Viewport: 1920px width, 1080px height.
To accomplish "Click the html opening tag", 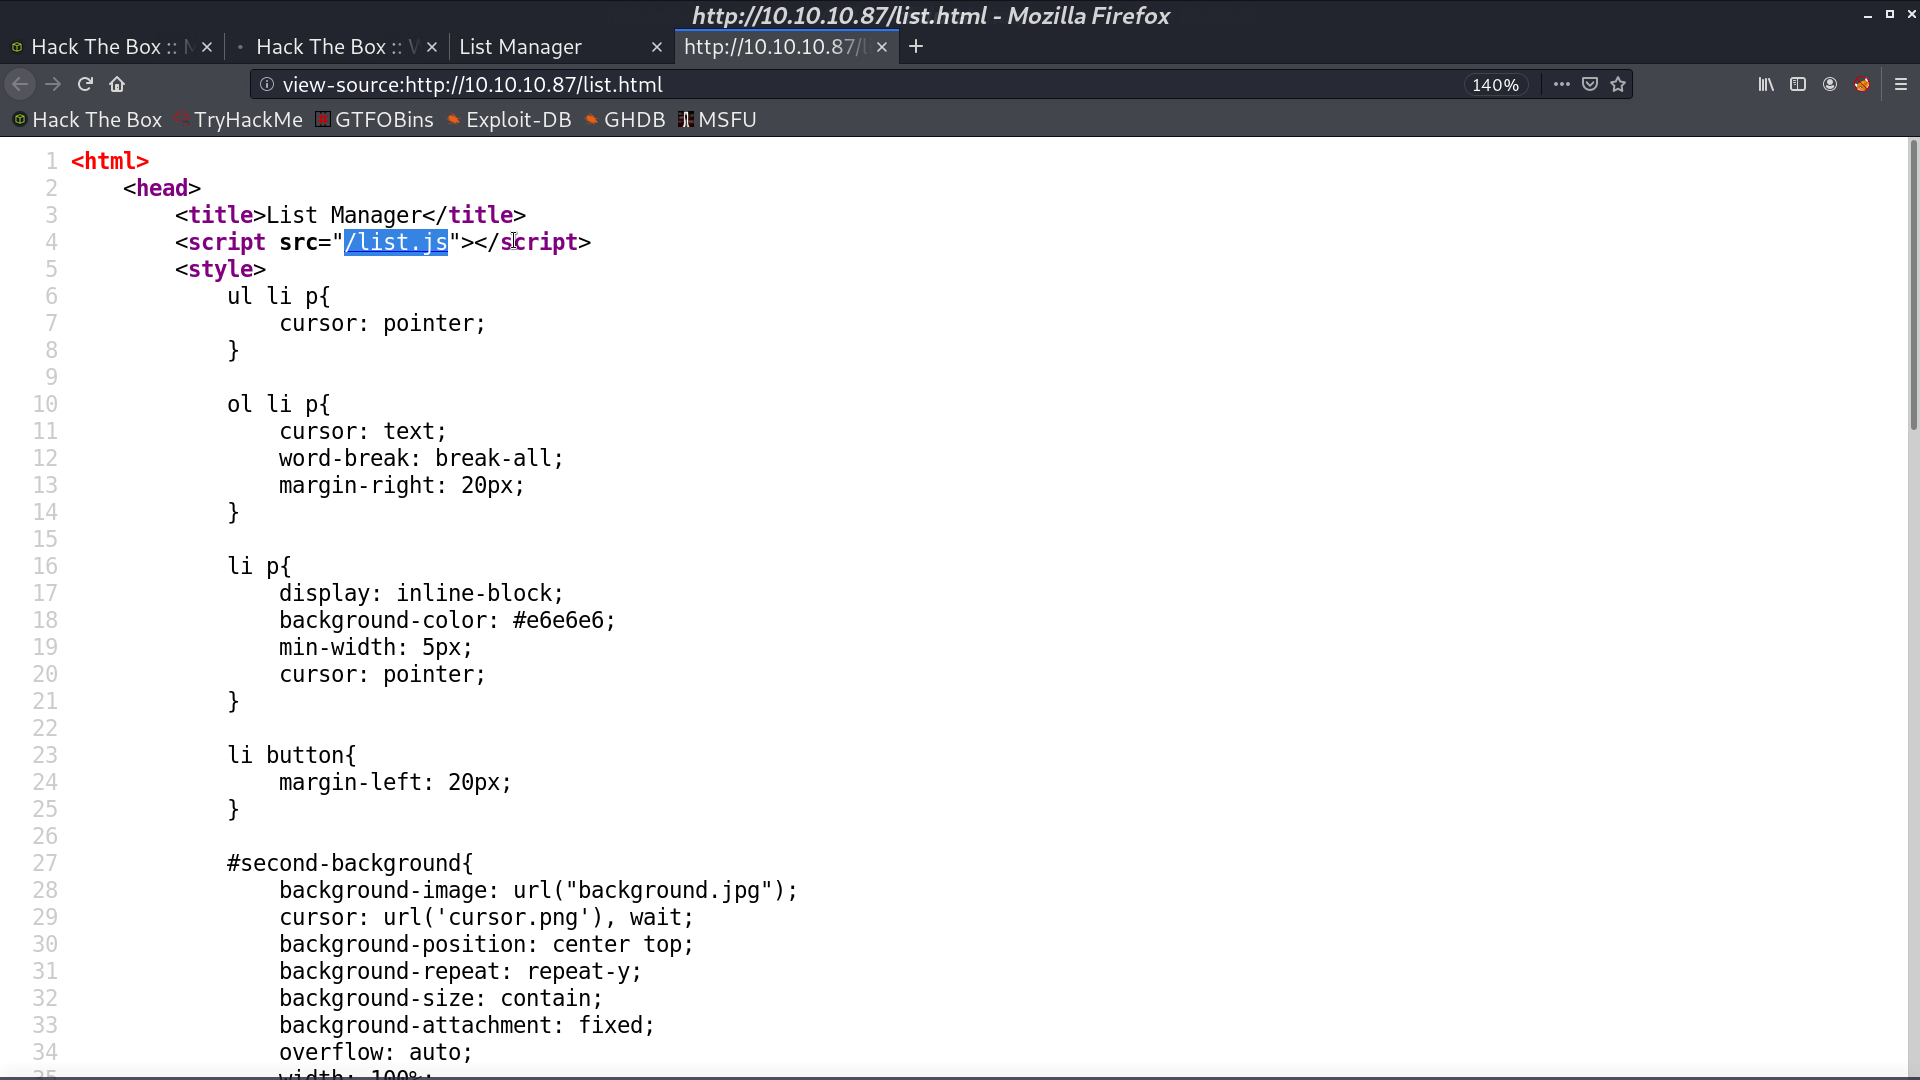I will [x=110, y=161].
